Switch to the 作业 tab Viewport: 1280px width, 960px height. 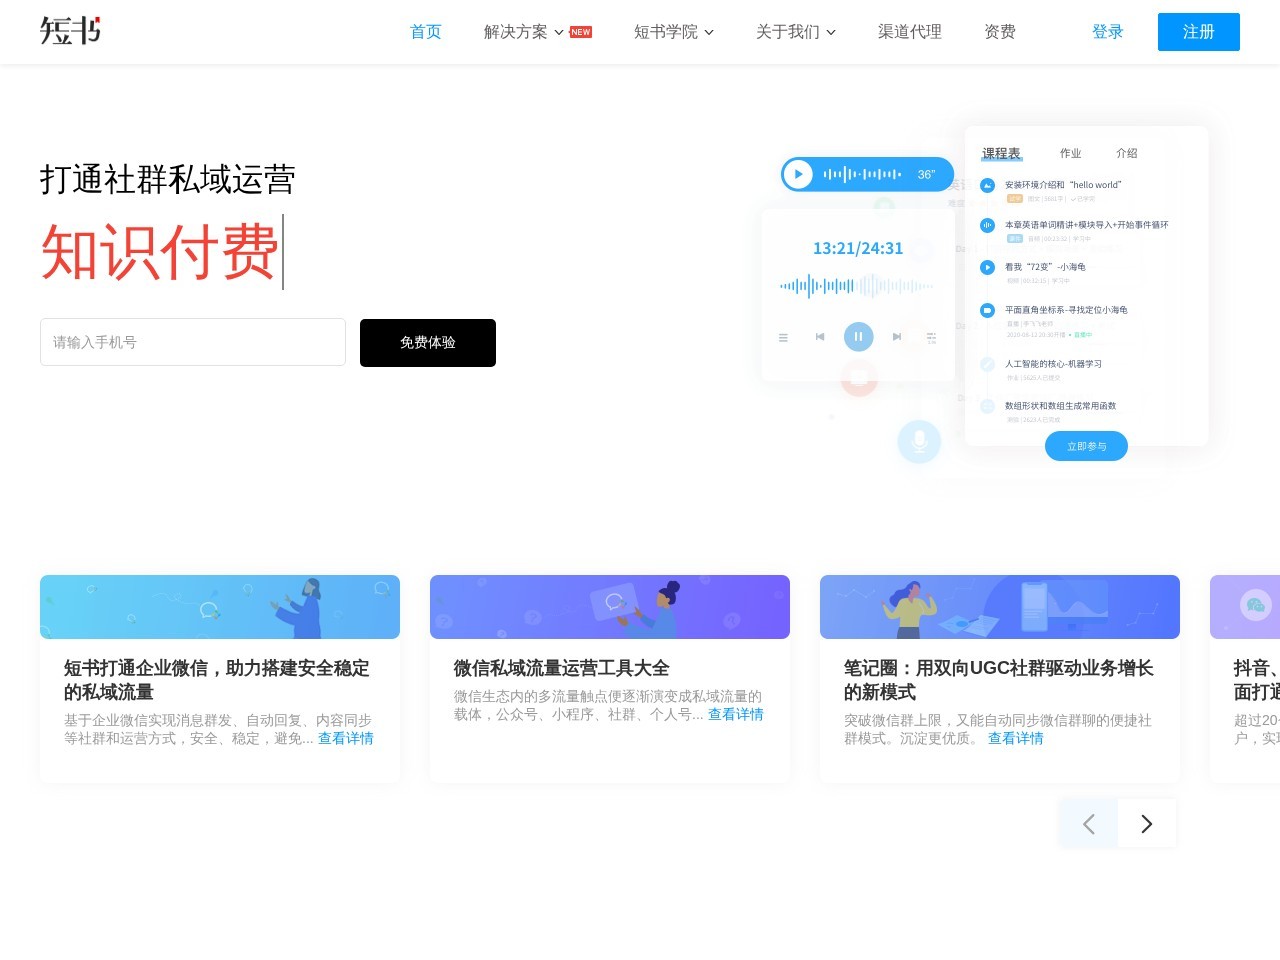[1071, 153]
